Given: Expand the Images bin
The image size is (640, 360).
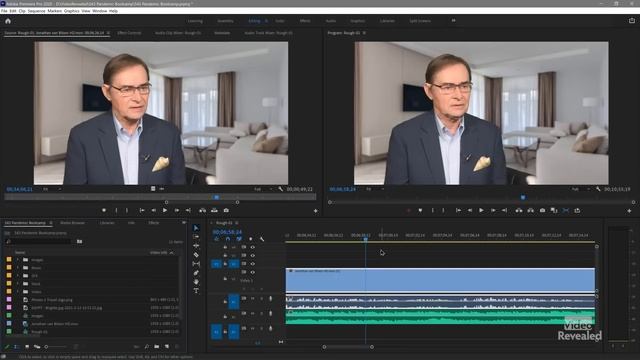Looking at the screenshot, I should coord(18,260).
